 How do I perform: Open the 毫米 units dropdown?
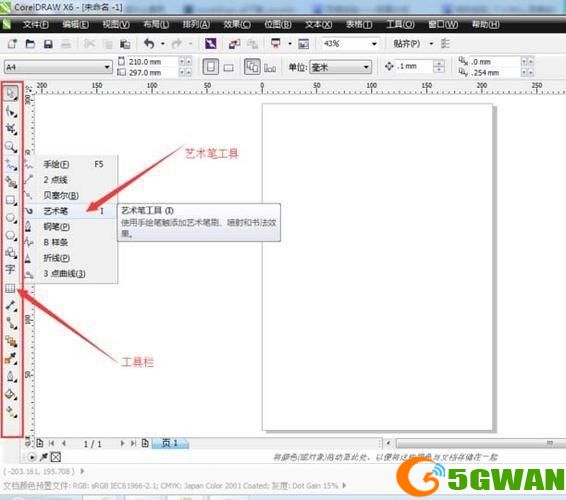click(366, 67)
